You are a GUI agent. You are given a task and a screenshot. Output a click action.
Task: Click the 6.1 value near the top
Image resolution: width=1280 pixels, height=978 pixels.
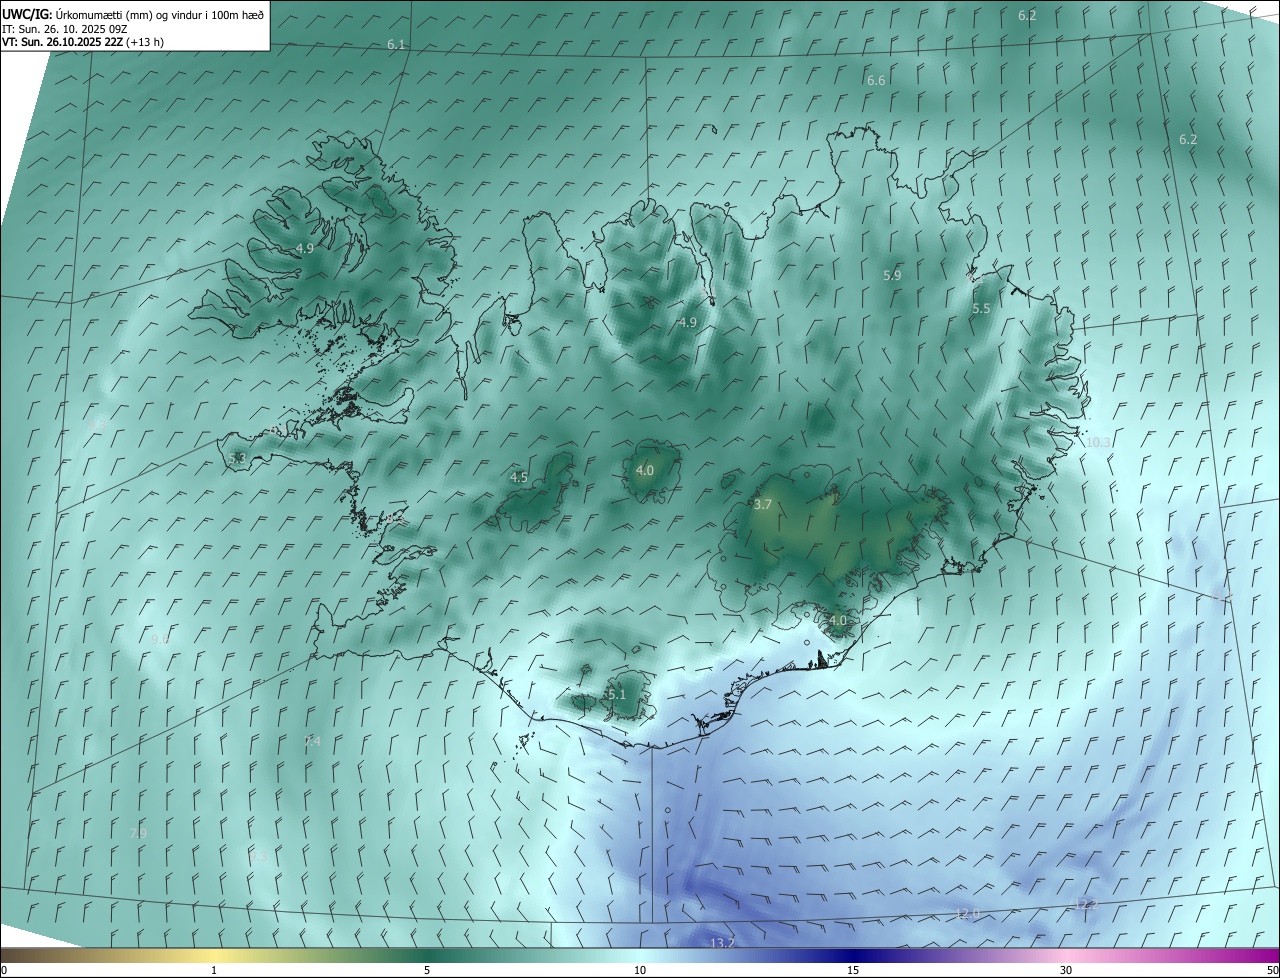[397, 45]
